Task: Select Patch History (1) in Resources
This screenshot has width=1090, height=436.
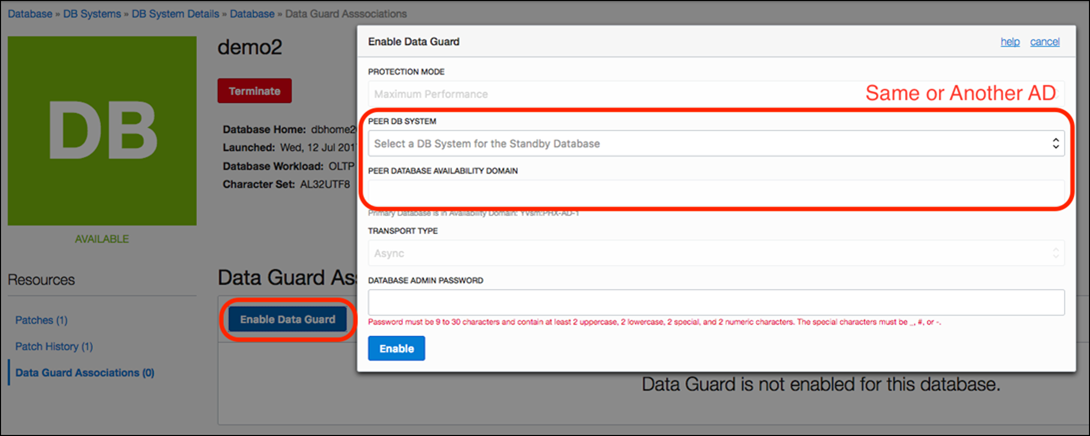Action: tap(54, 346)
